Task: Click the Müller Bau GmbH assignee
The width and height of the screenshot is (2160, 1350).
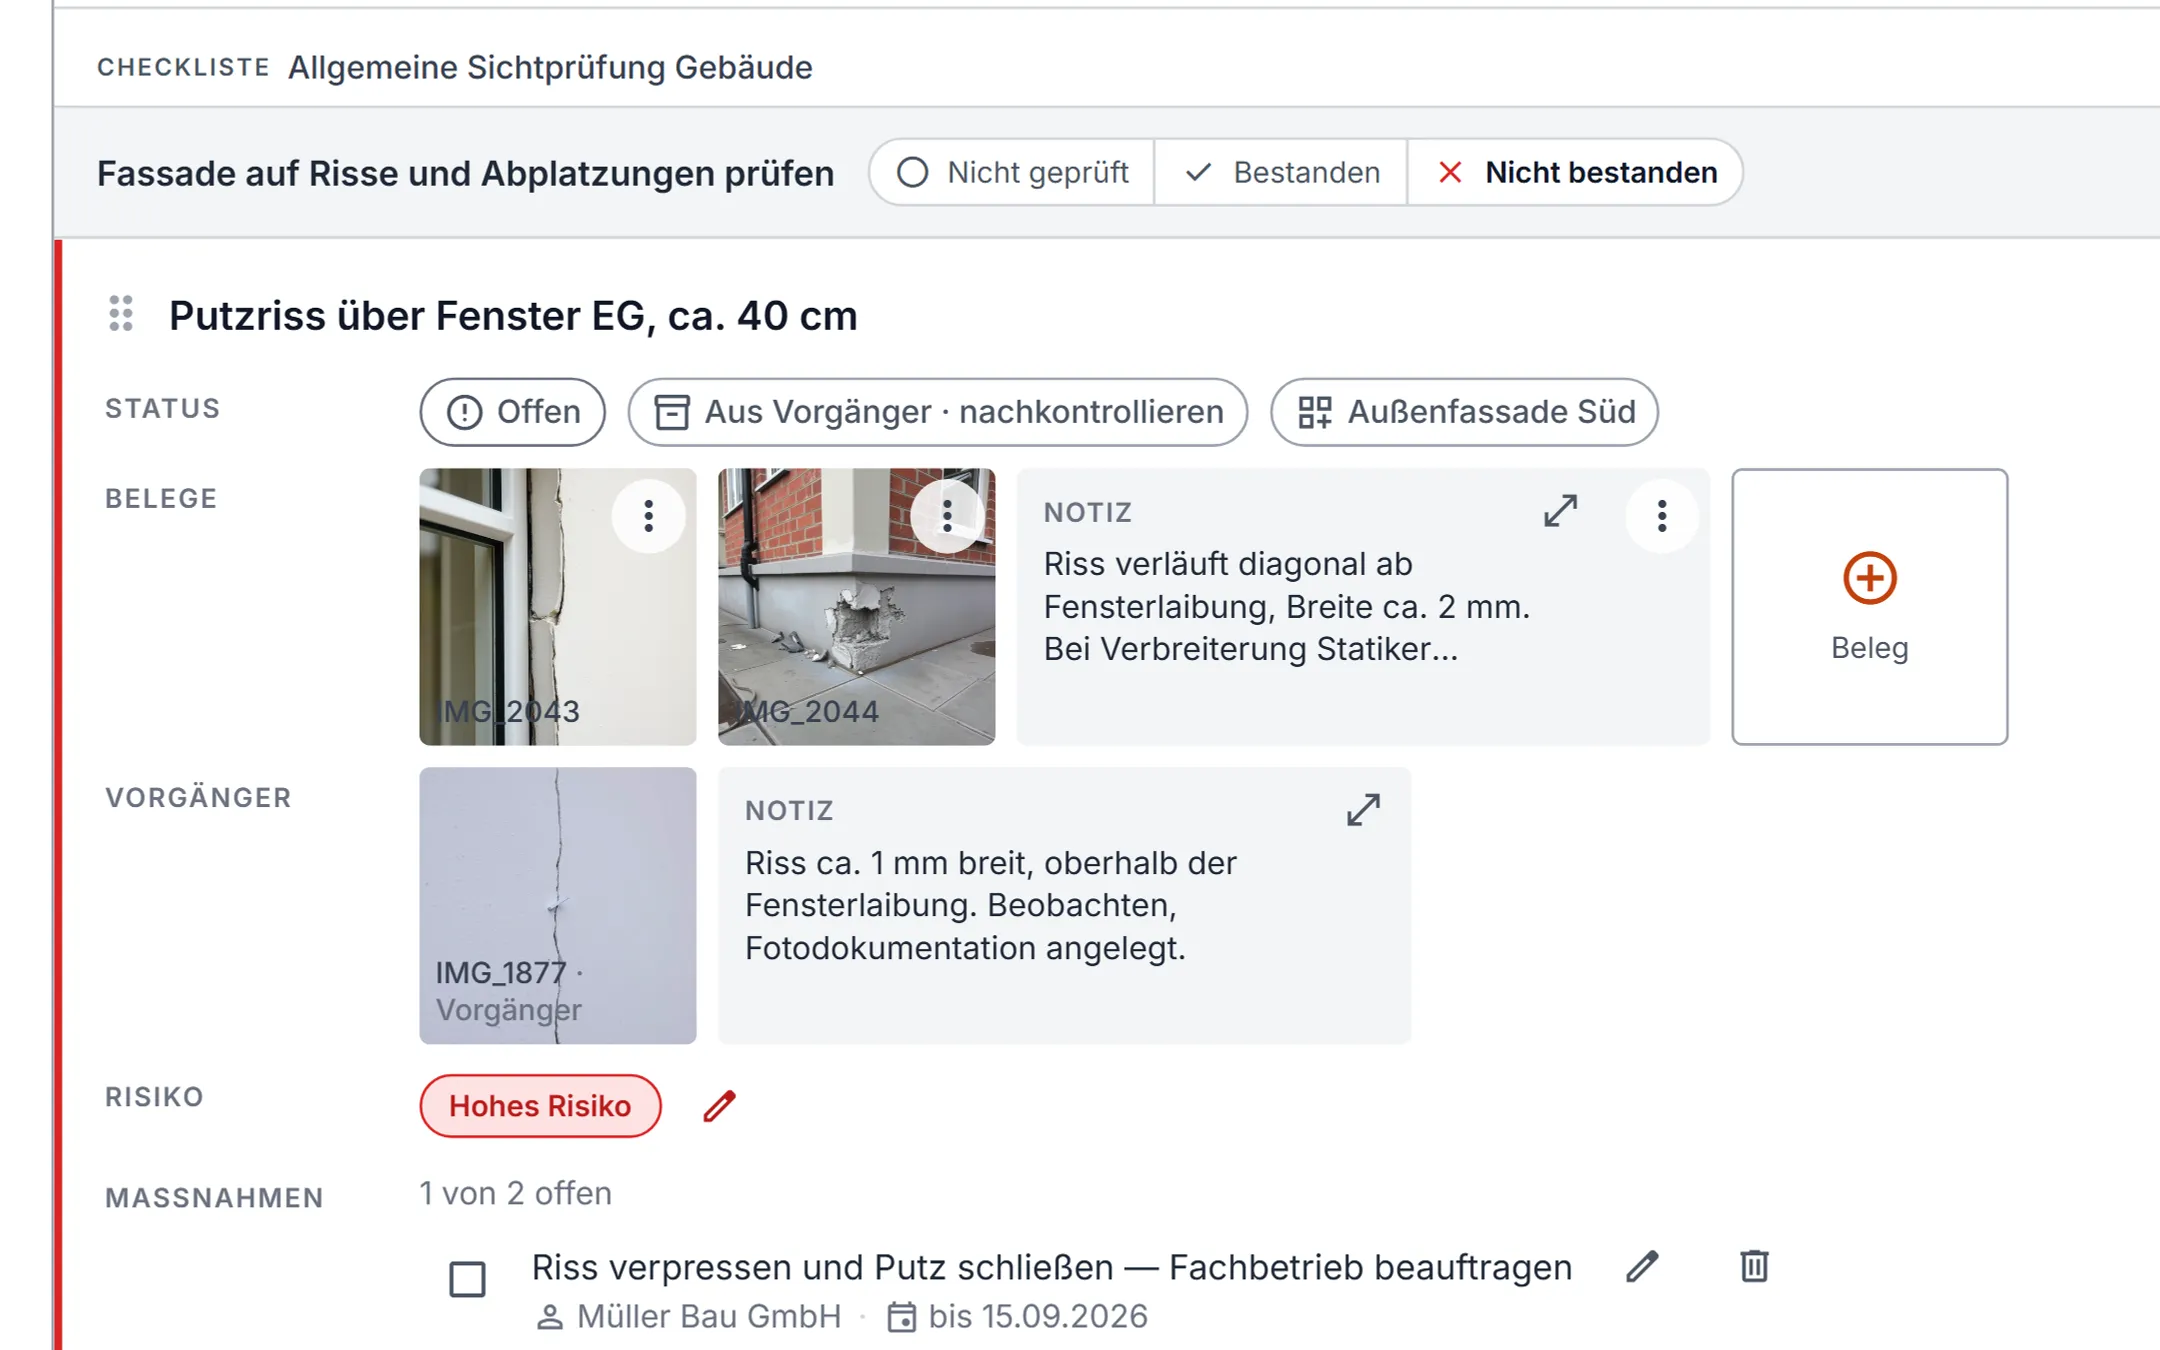Action: (x=690, y=1316)
